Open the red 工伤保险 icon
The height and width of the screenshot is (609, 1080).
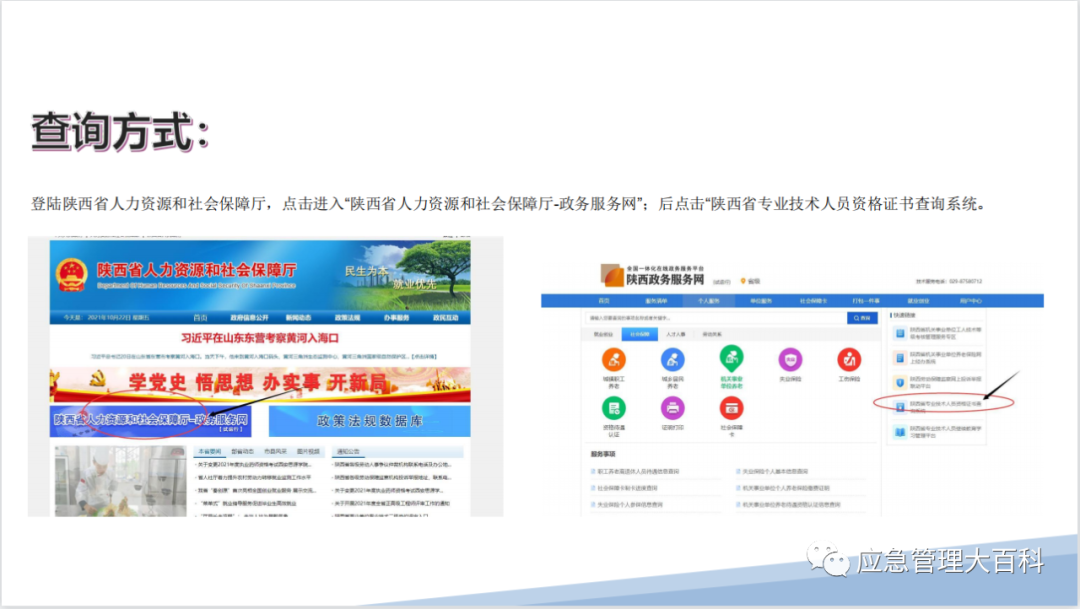849,360
